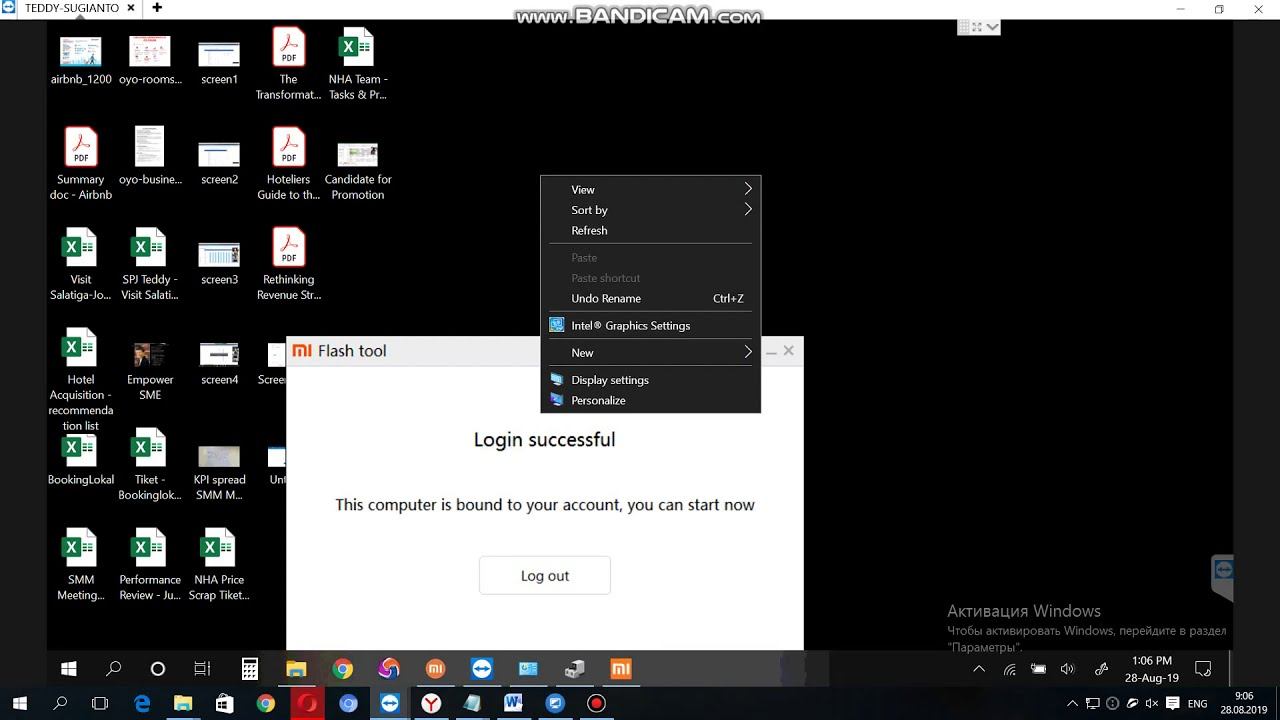Screen dimensions: 1280x720
Task: Select the screen2 desktop image
Action: click(x=219, y=160)
